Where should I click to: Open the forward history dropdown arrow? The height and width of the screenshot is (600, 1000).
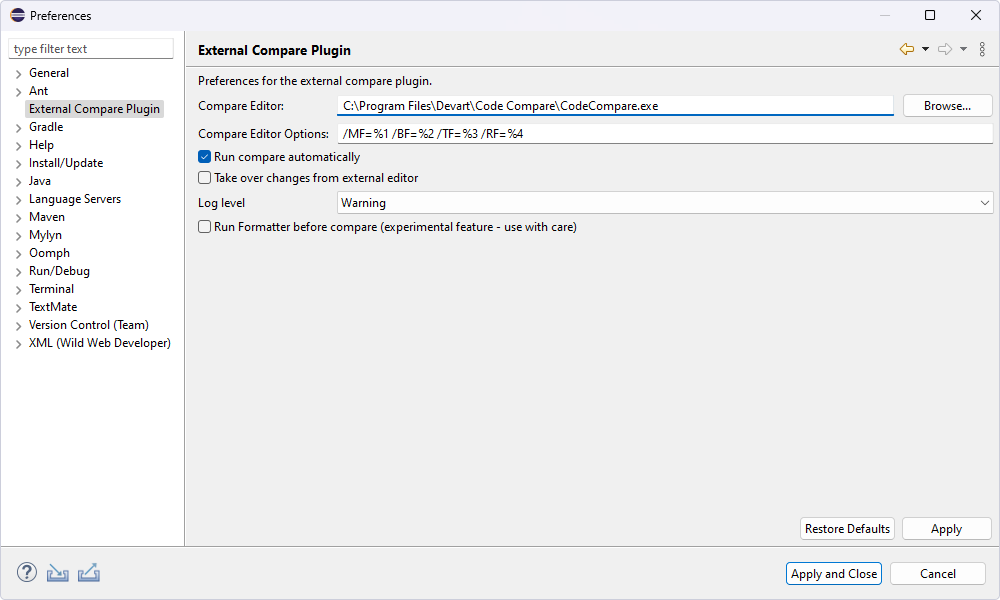[x=964, y=49]
